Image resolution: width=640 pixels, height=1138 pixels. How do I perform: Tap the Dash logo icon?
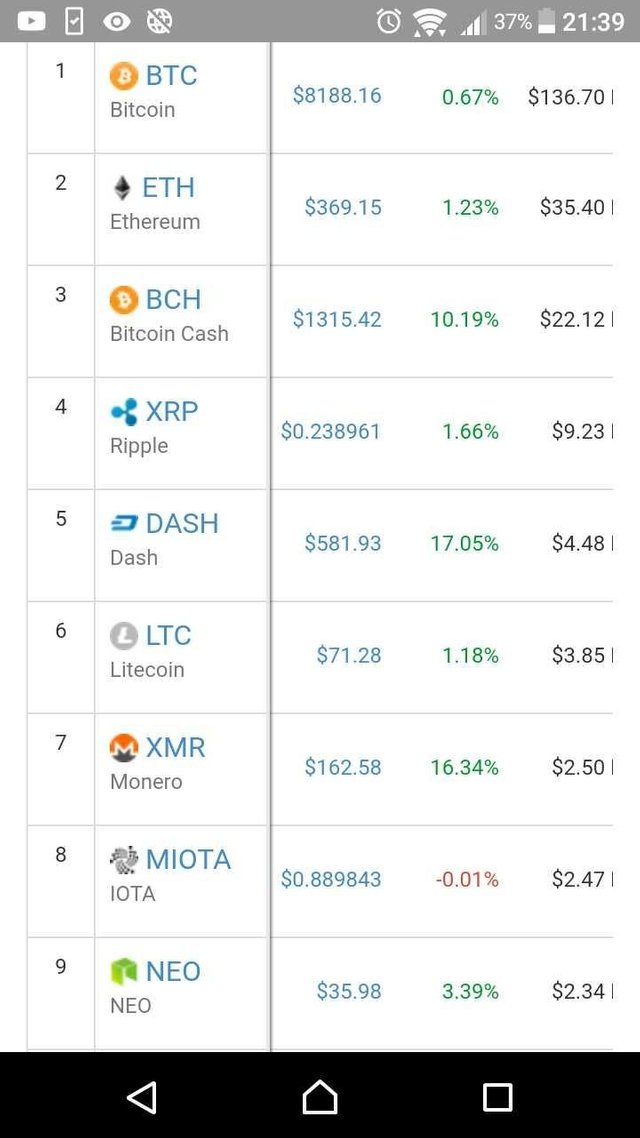click(124, 523)
